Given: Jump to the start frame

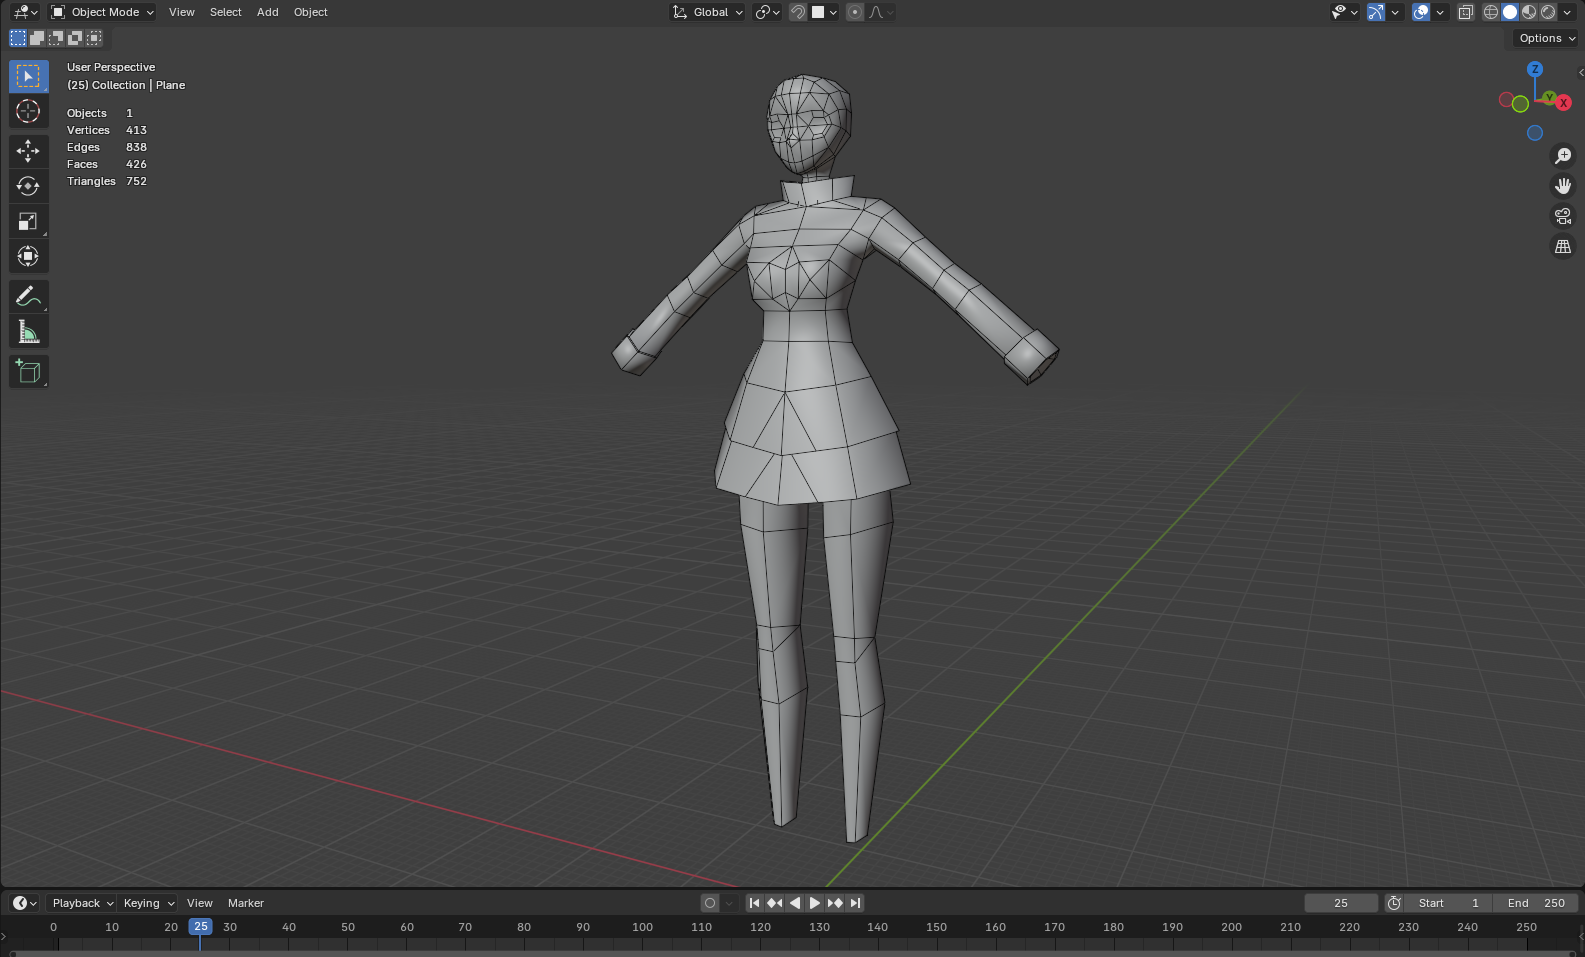Looking at the screenshot, I should coord(755,903).
